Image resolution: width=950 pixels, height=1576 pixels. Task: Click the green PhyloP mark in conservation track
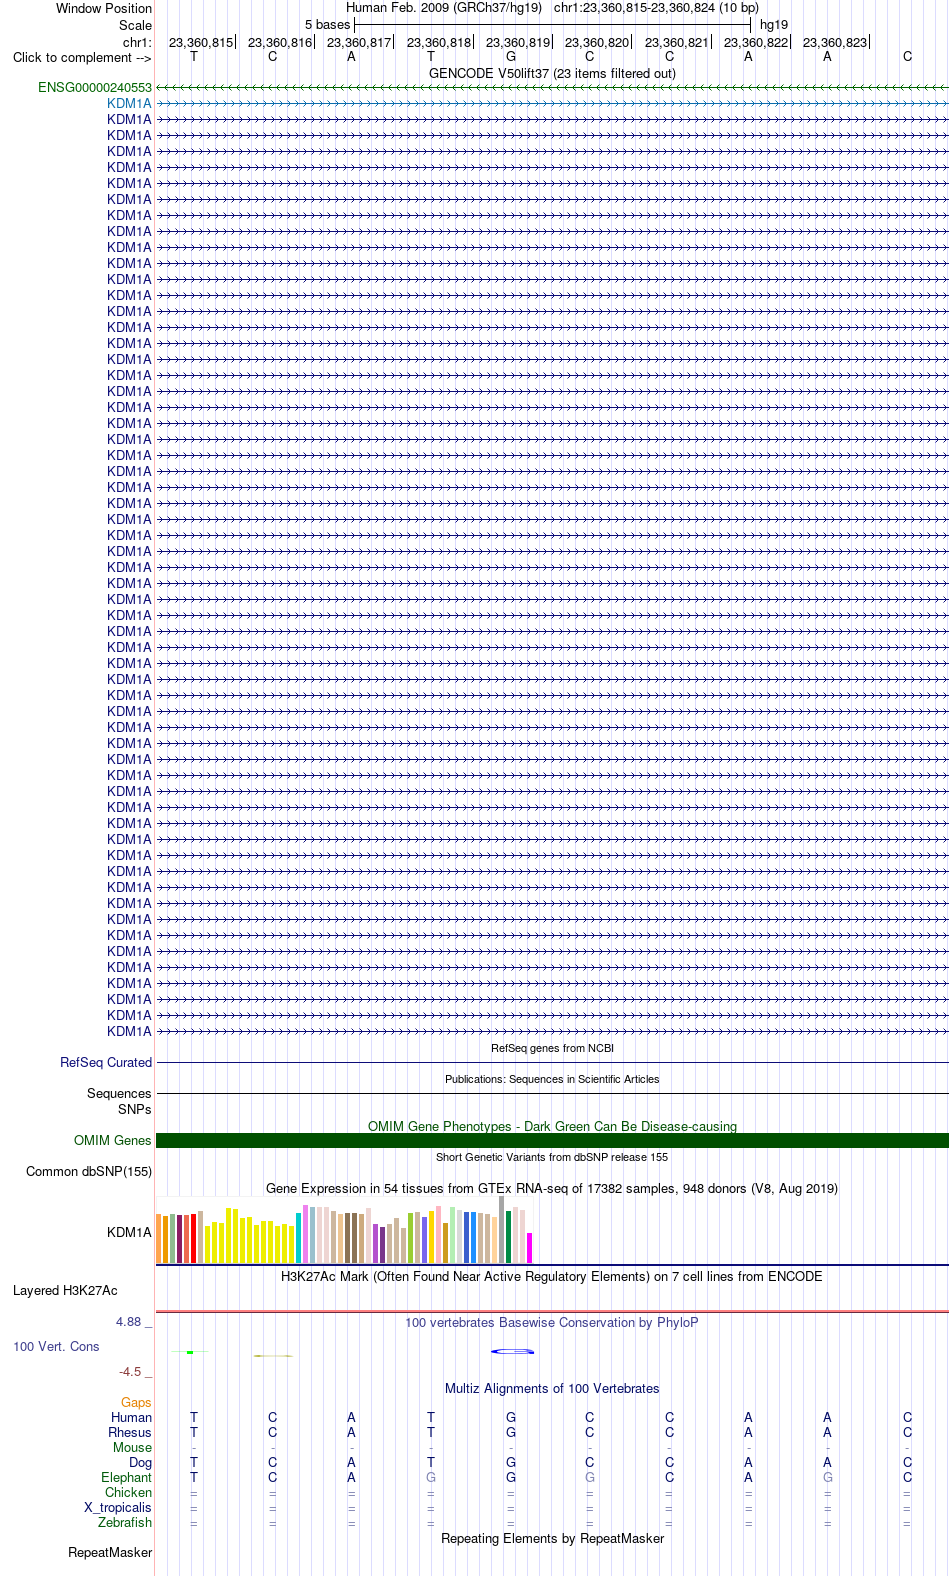click(190, 1353)
